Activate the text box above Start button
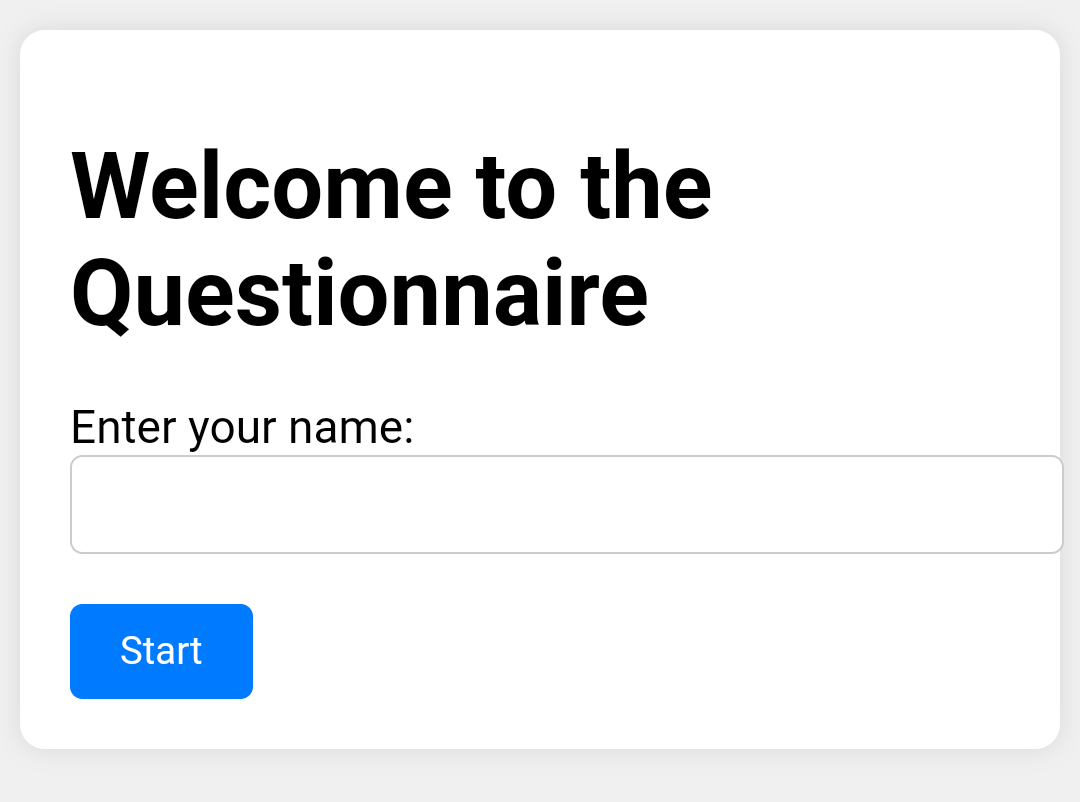 566,504
